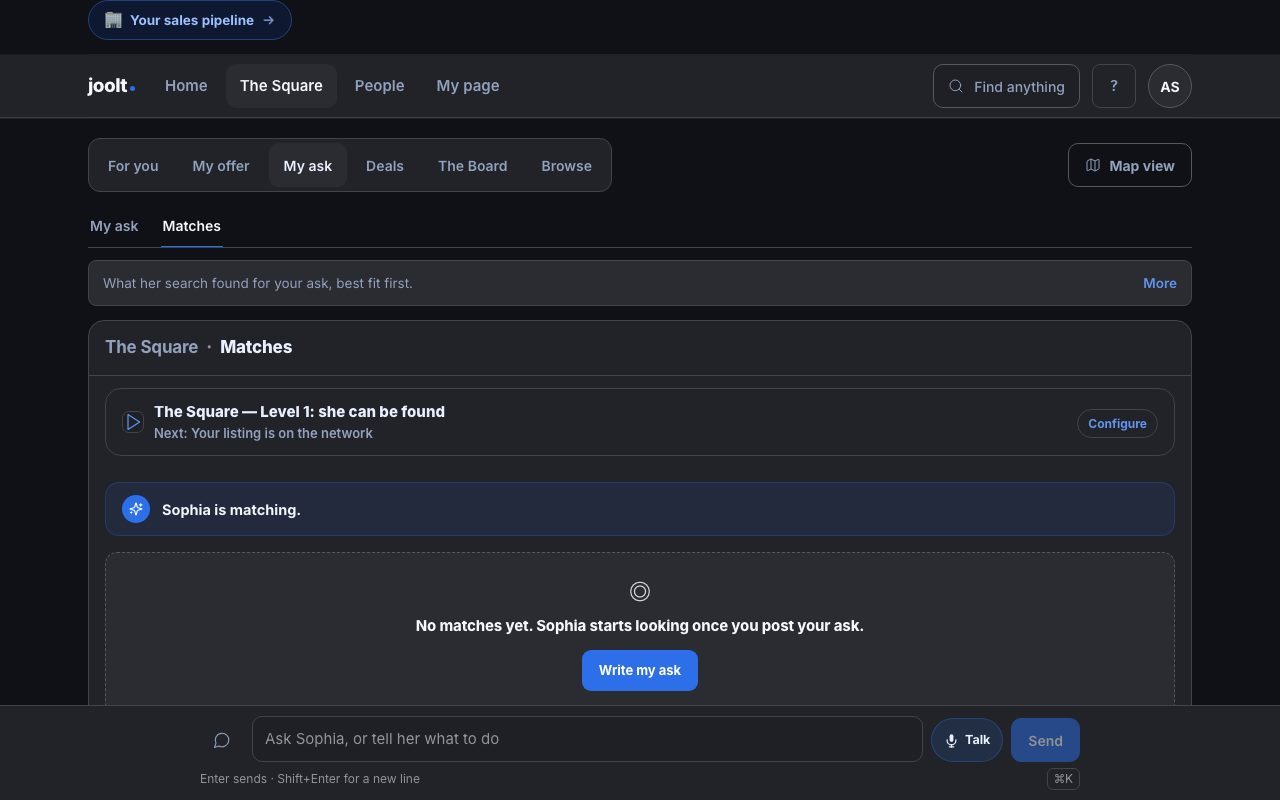Open the help question mark button
Image resolution: width=1280 pixels, height=800 pixels.
1114,86
